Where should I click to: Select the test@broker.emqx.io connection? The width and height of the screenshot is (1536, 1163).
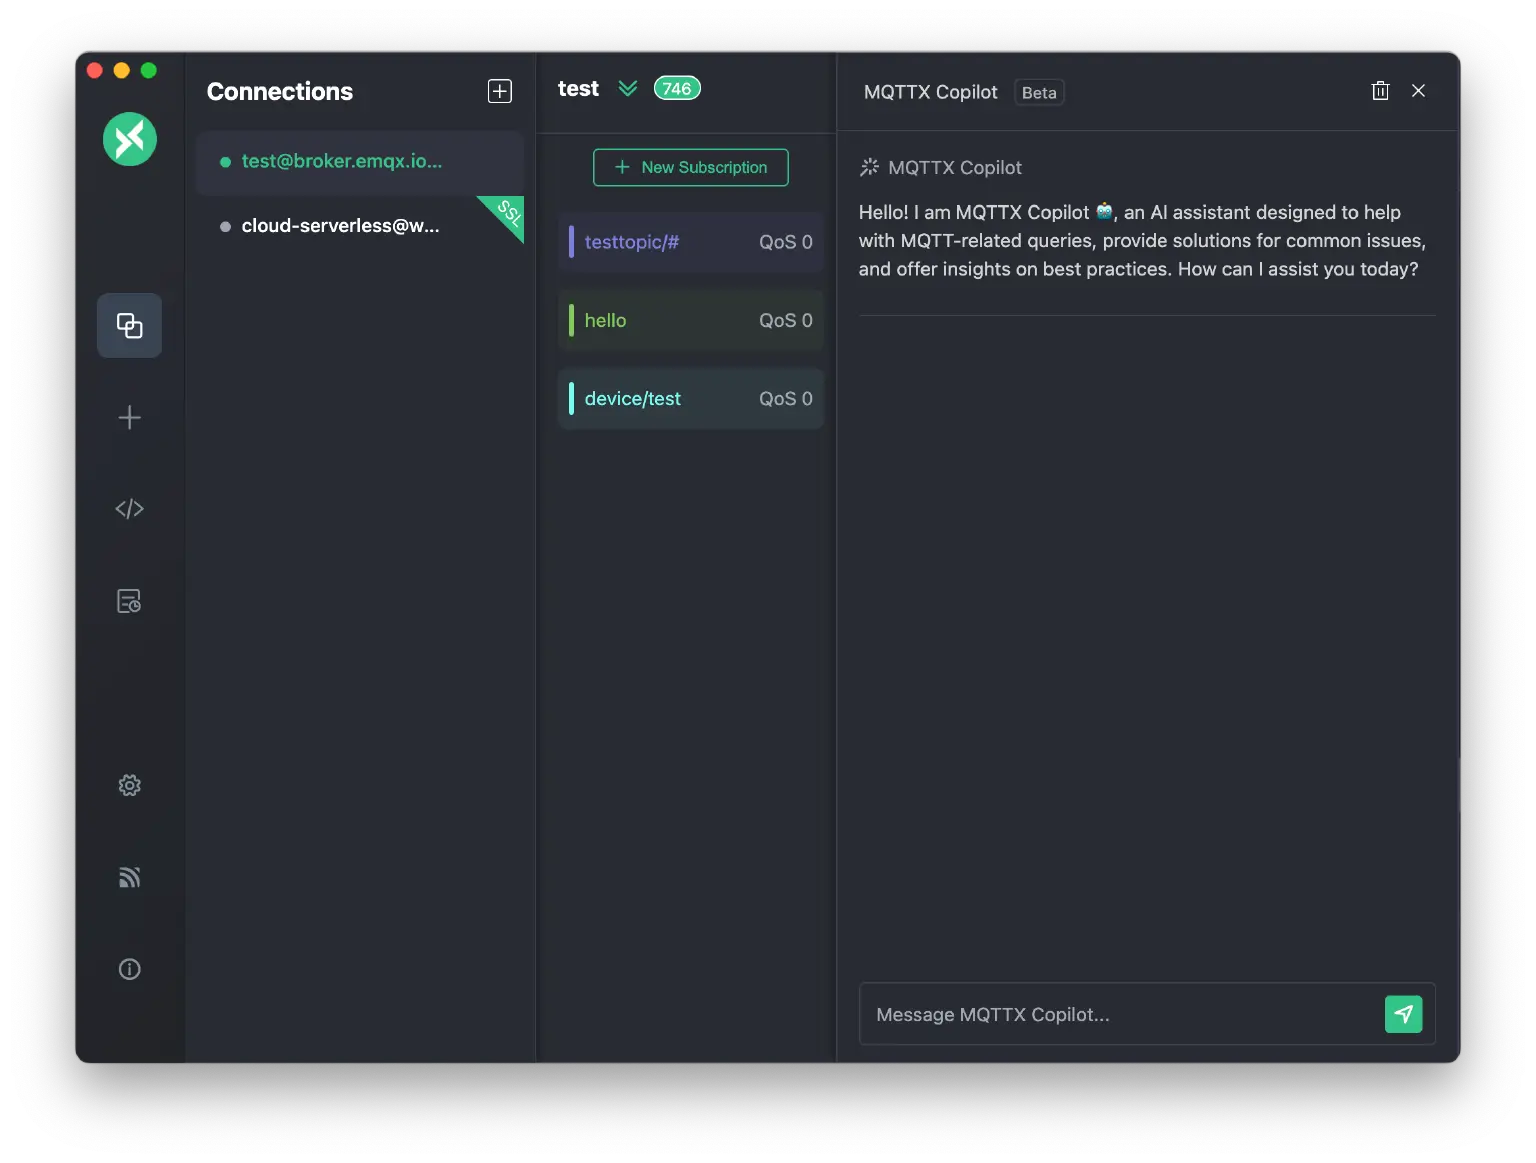coord(340,161)
